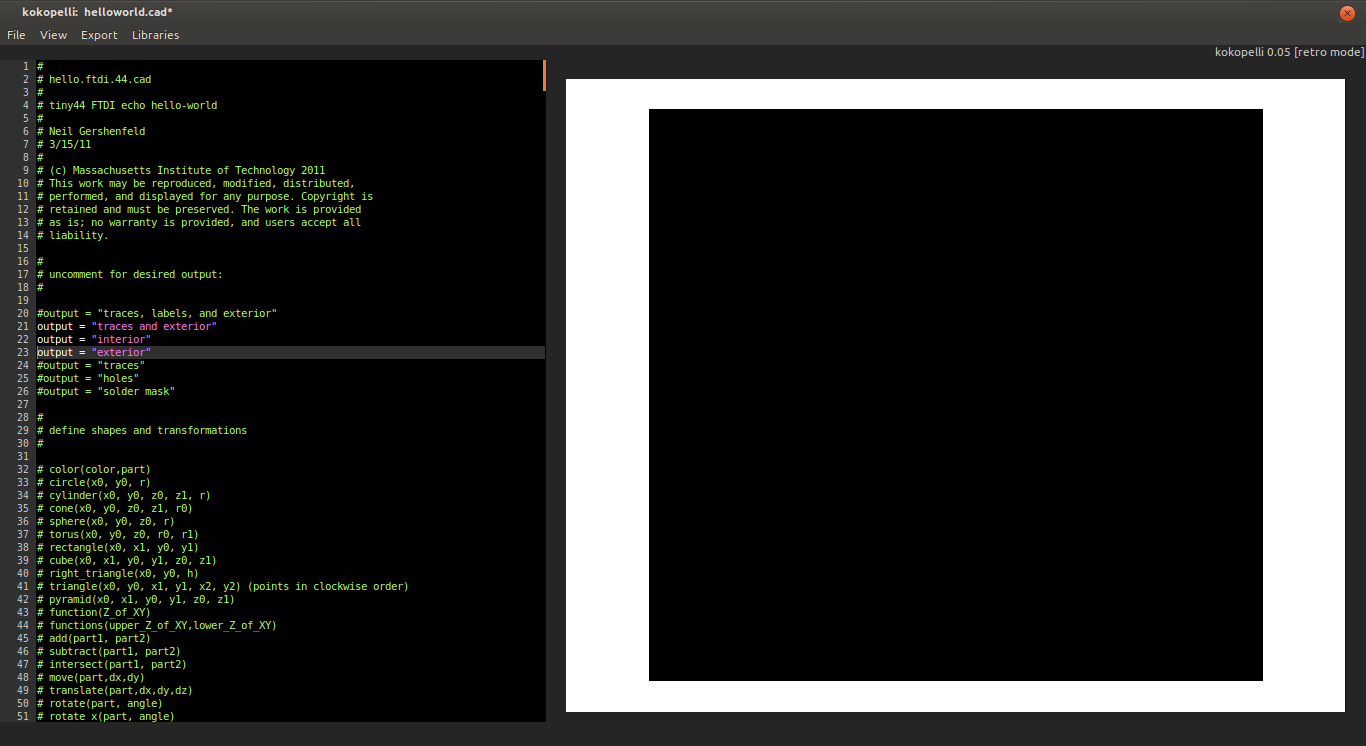Click the "retained and must be preserved" line
The width and height of the screenshot is (1366, 746).
tap(199, 209)
